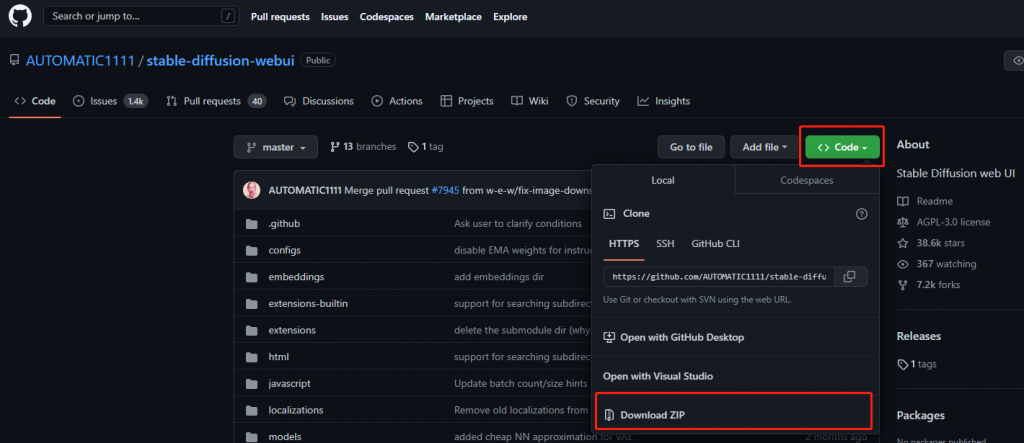The height and width of the screenshot is (443, 1024).
Task: Select the HTTPS clone option
Action: coord(624,244)
